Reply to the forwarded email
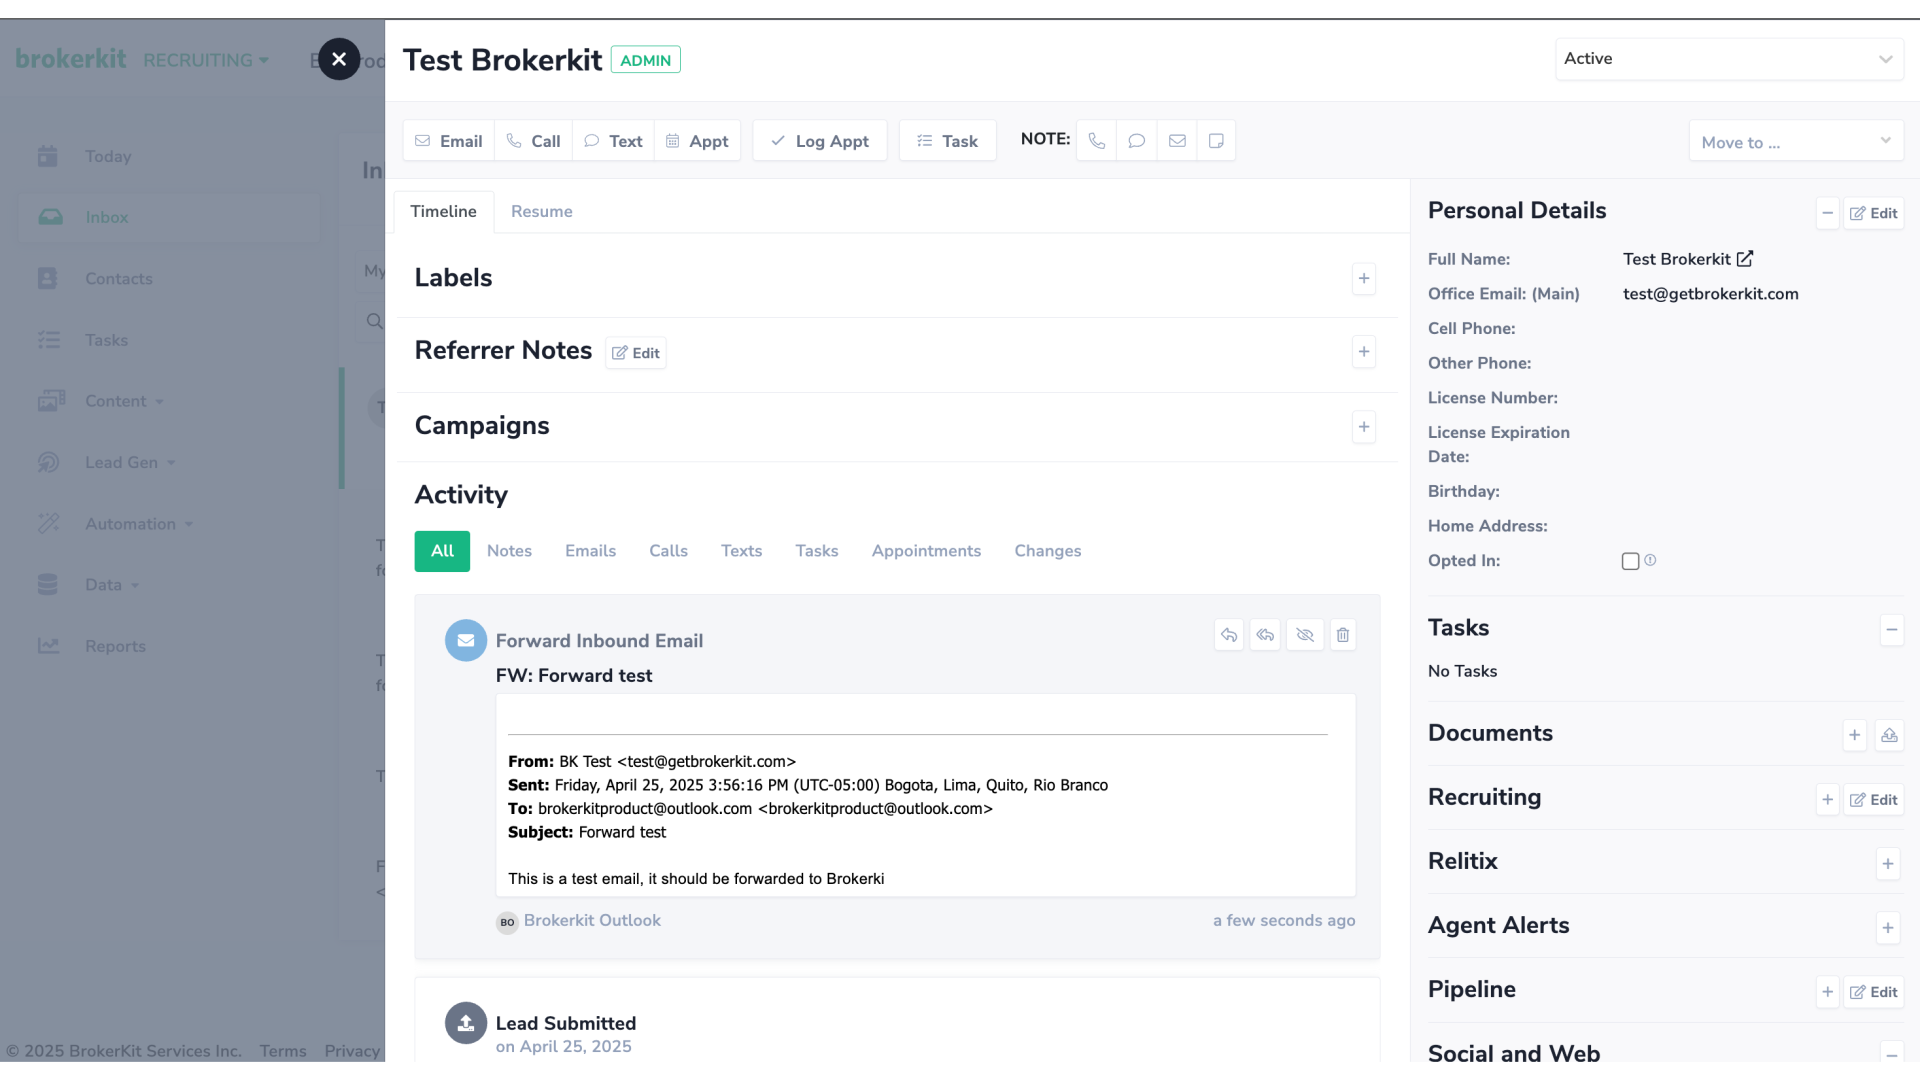Viewport: 1920px width, 1080px height. 1229,635
